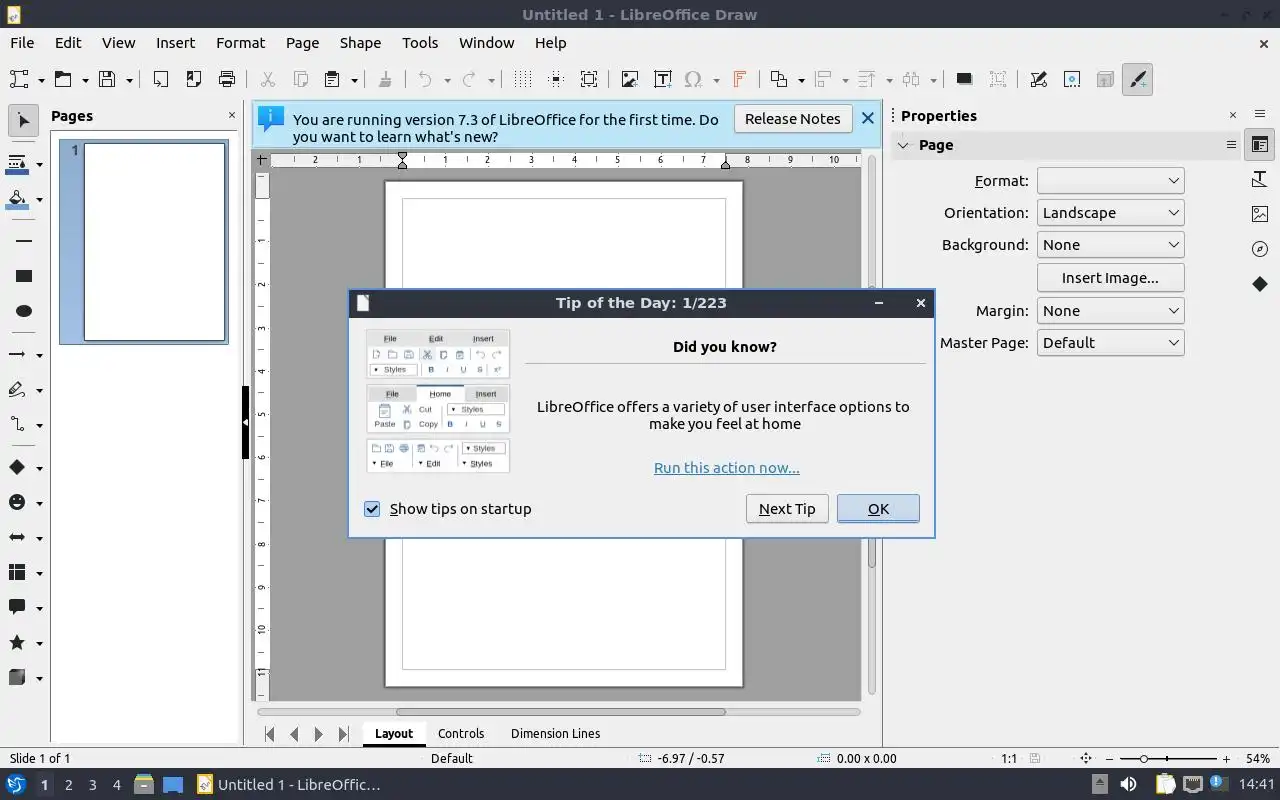This screenshot has width=1280, height=800.
Task: Click the Insert Text Box icon
Action: pyautogui.click(x=662, y=79)
